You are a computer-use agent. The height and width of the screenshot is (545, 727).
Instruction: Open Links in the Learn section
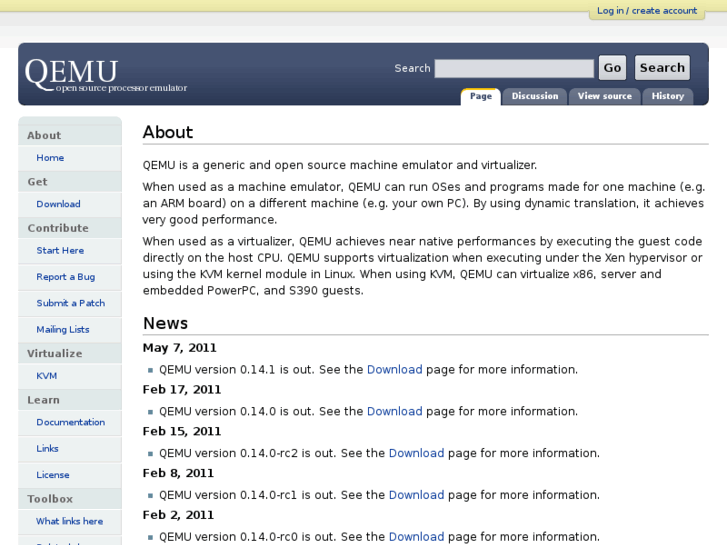tap(47, 449)
